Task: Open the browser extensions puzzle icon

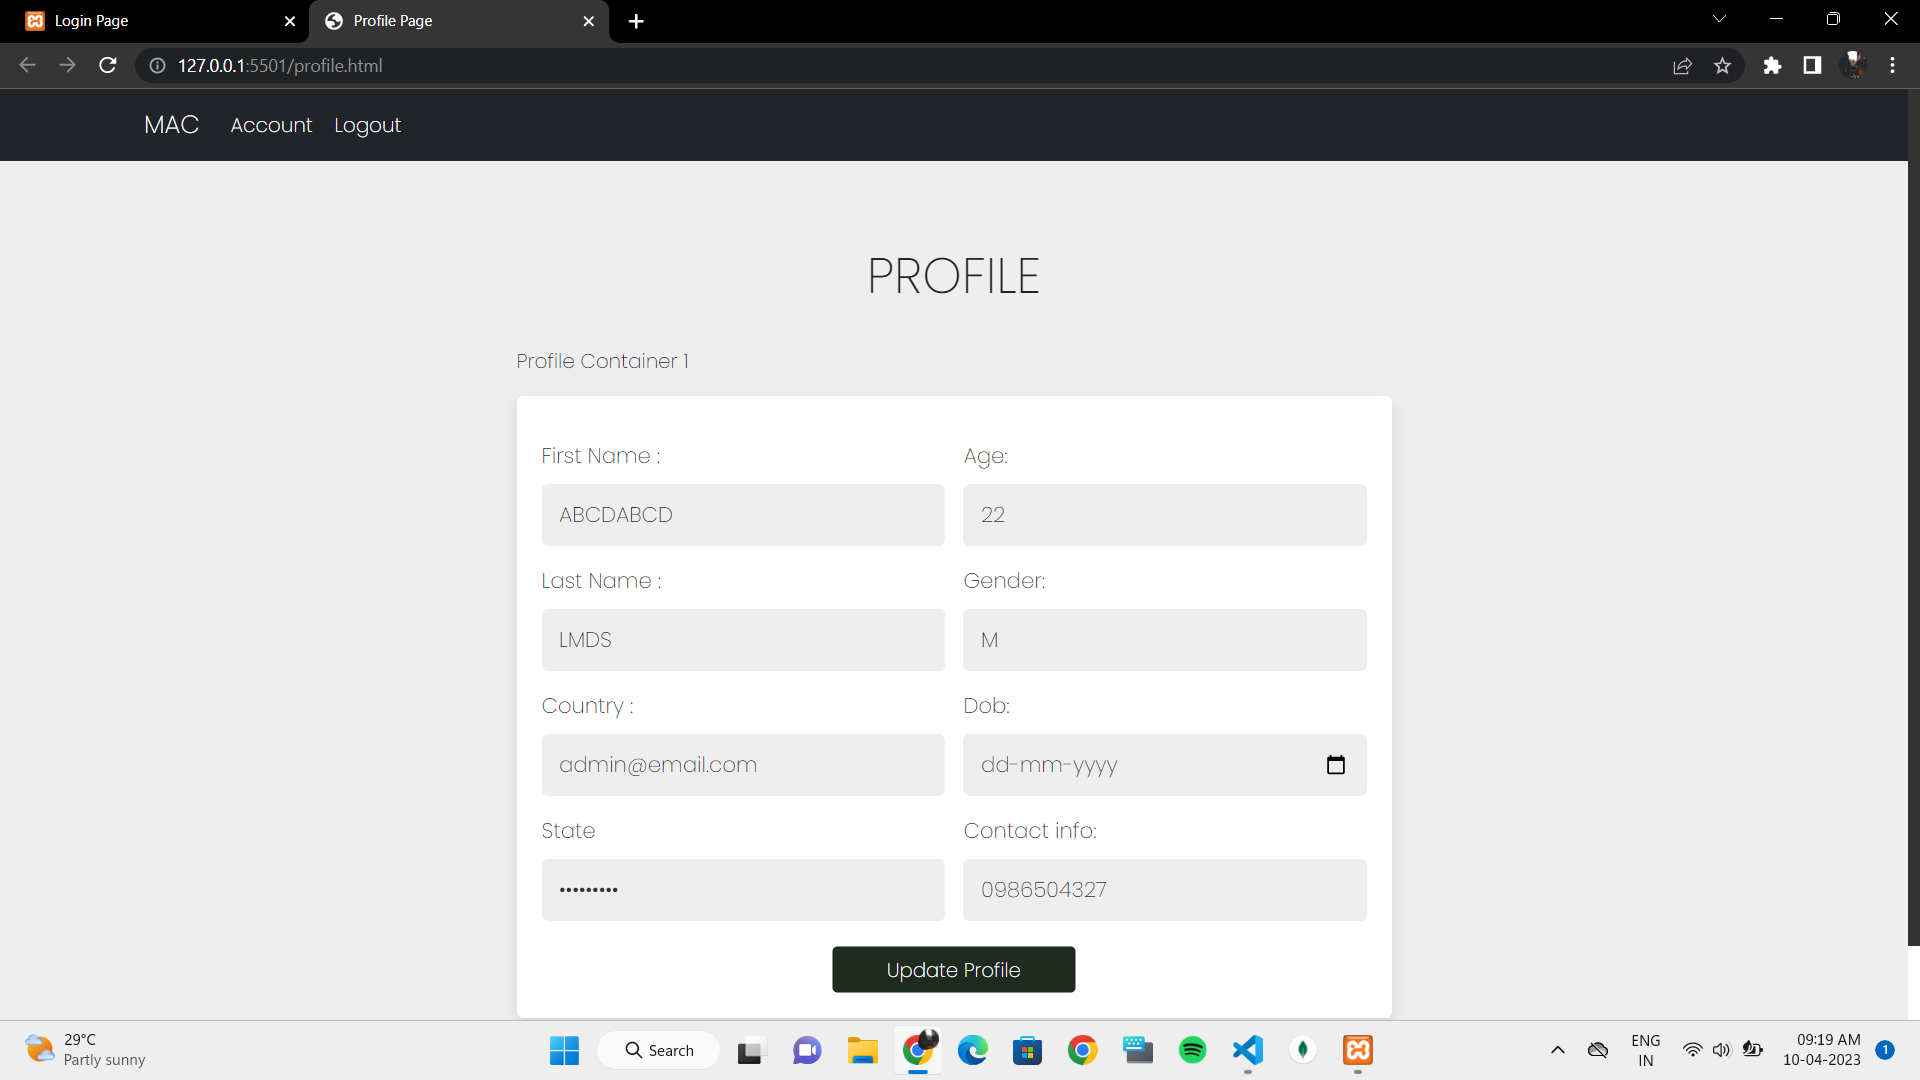Action: point(1772,65)
